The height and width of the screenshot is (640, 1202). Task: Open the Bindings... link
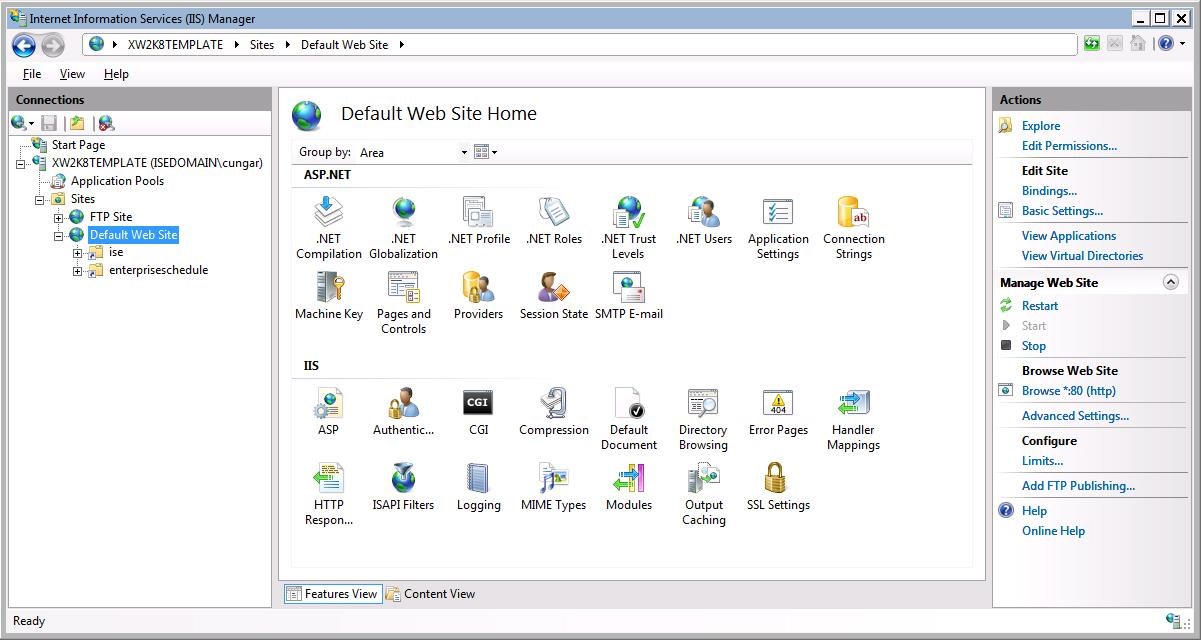1049,191
